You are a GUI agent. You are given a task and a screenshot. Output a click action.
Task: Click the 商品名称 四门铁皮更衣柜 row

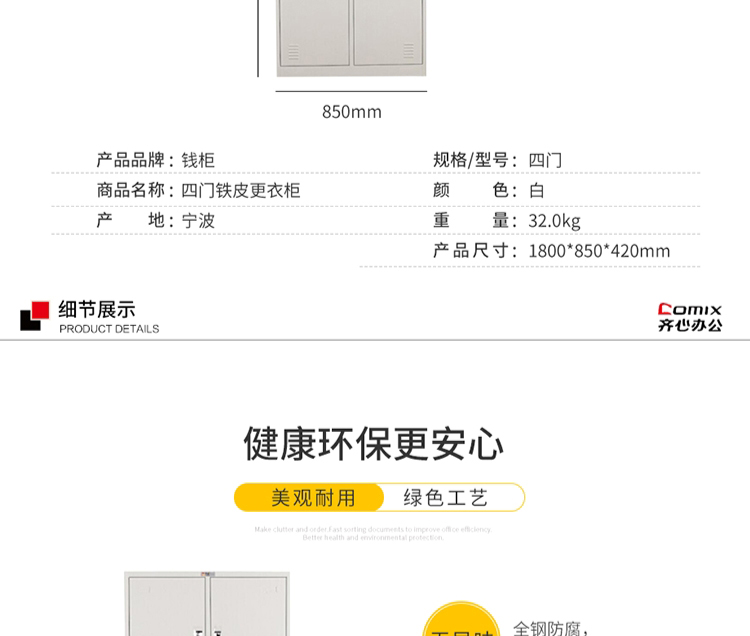click(198, 190)
